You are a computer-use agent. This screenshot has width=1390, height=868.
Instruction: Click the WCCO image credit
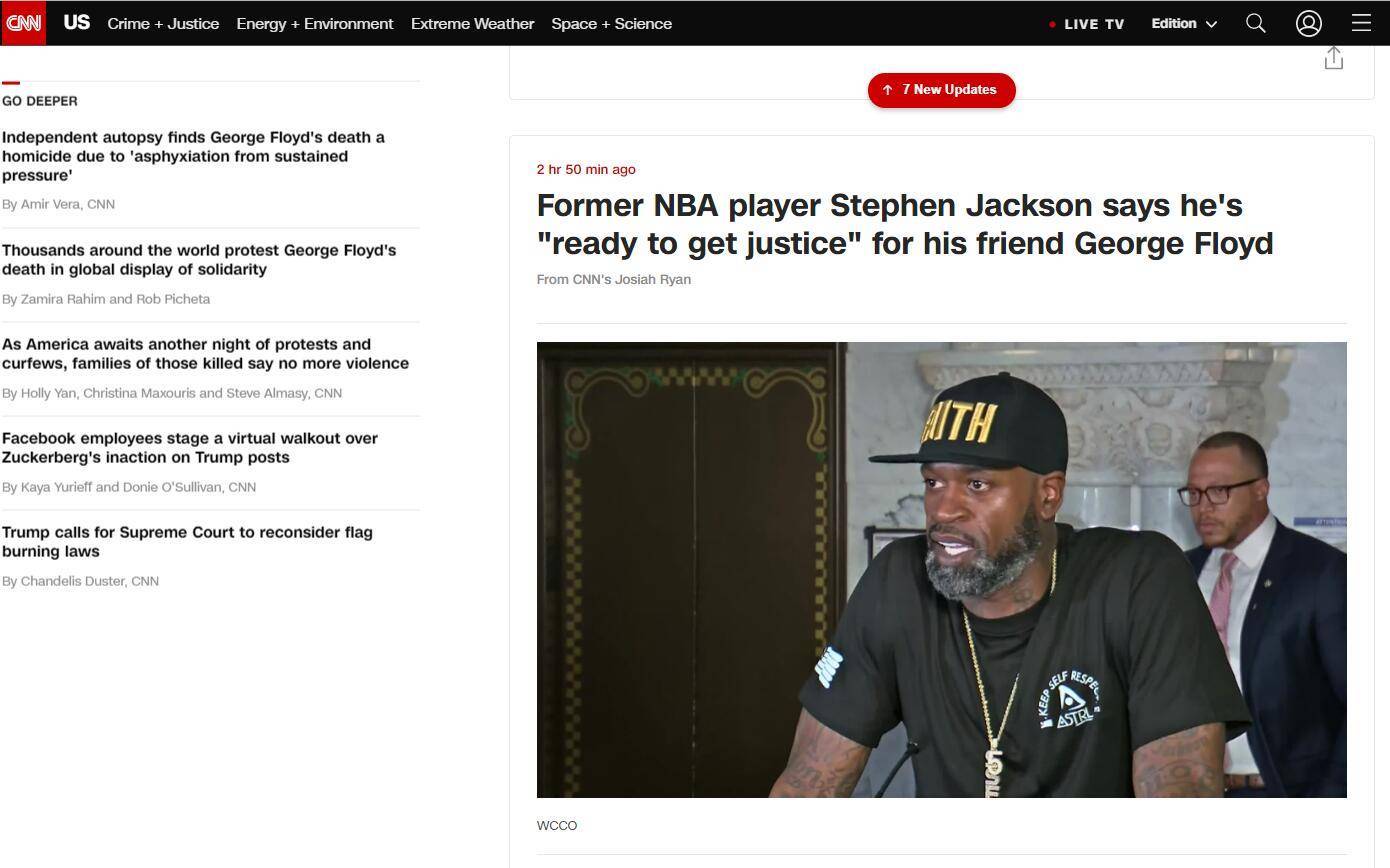coord(557,825)
